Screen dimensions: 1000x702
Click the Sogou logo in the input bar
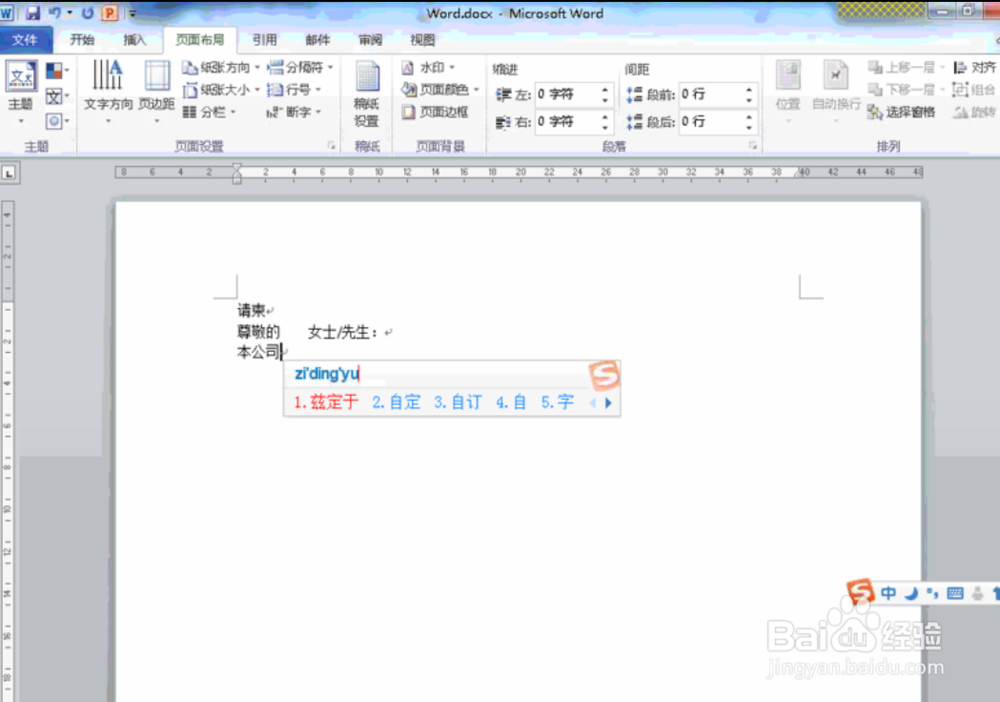point(605,374)
